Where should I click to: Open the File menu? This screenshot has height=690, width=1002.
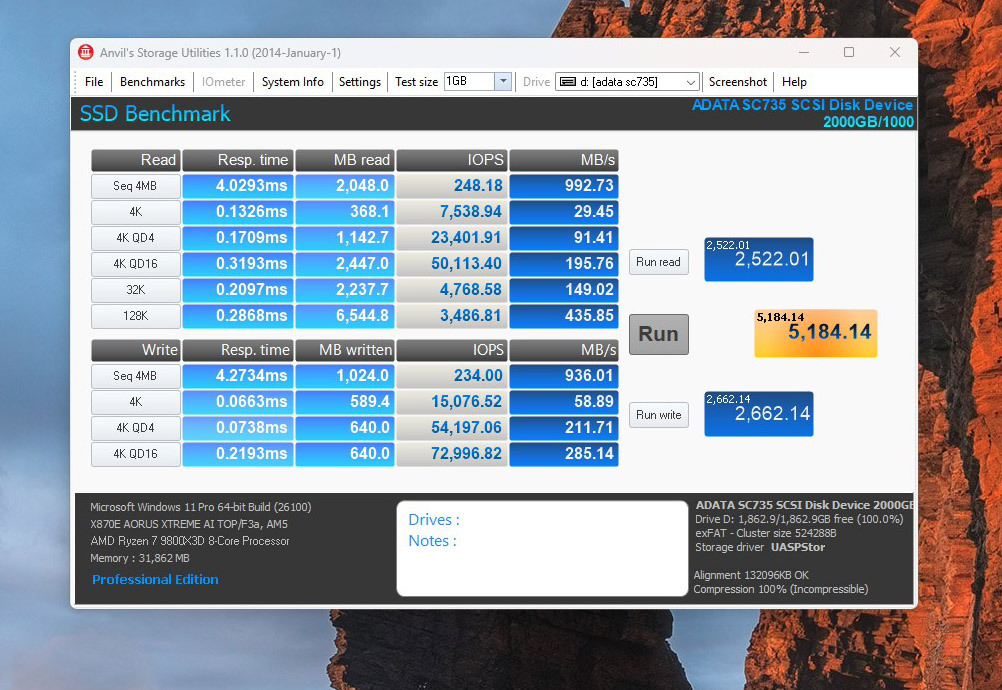[94, 82]
